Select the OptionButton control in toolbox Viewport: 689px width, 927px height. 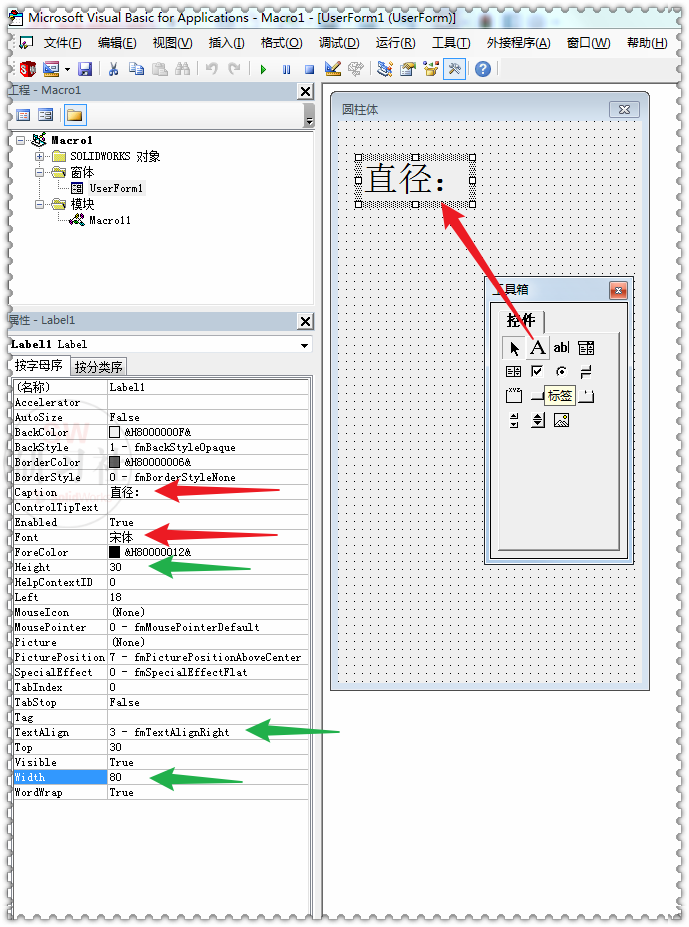[561, 371]
